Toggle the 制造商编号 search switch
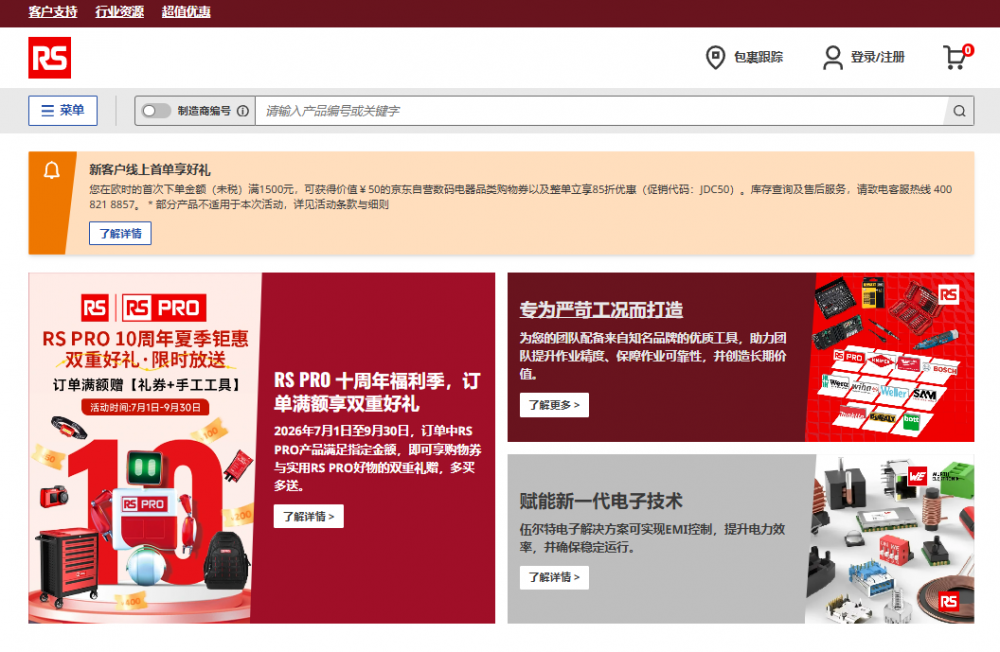 coord(156,111)
